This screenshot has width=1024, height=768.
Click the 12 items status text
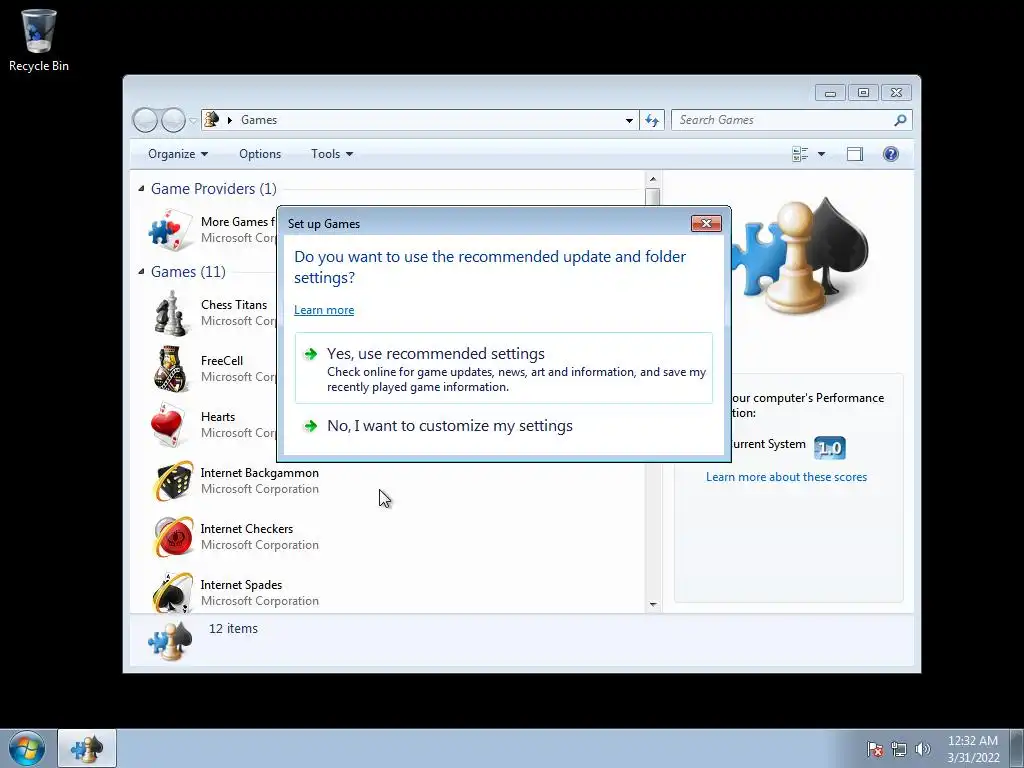pyautogui.click(x=233, y=629)
